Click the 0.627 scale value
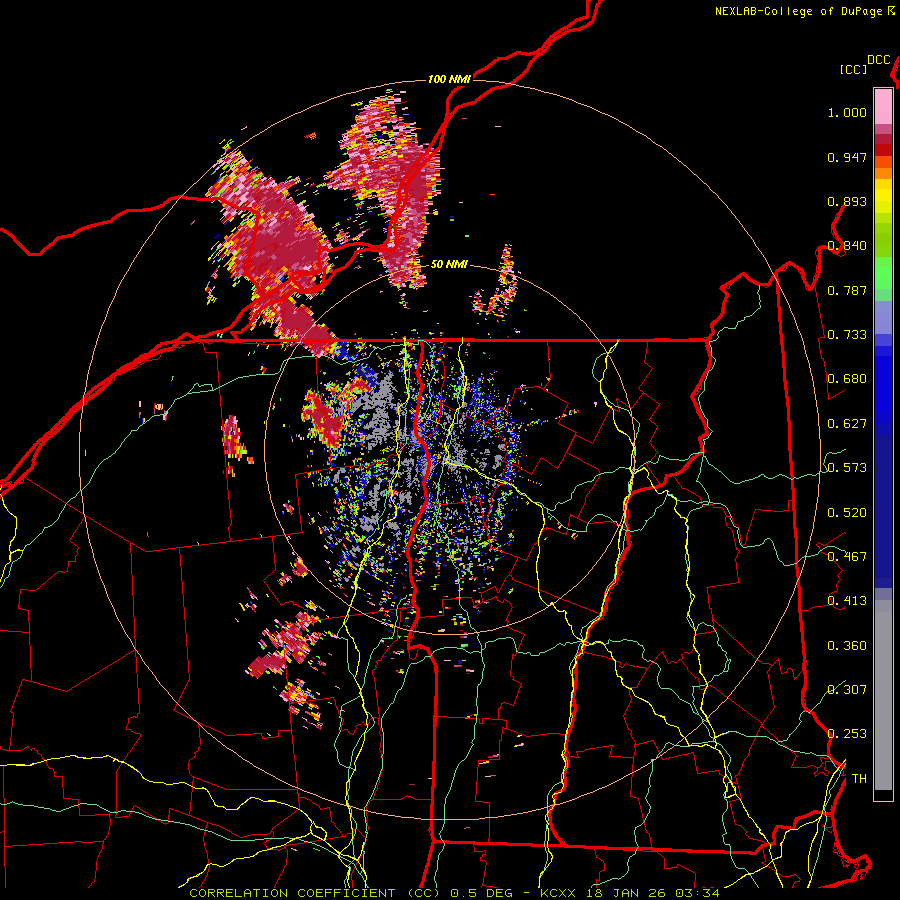This screenshot has height=900, width=900. (847, 424)
